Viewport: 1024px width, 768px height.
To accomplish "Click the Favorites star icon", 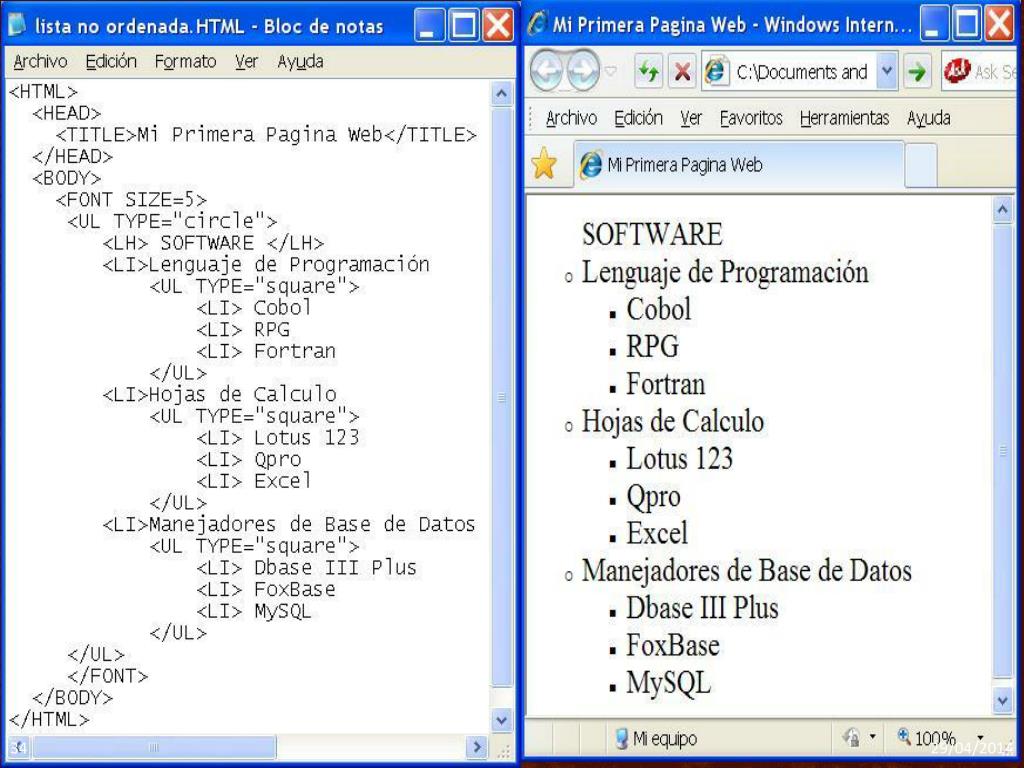I will [x=543, y=163].
